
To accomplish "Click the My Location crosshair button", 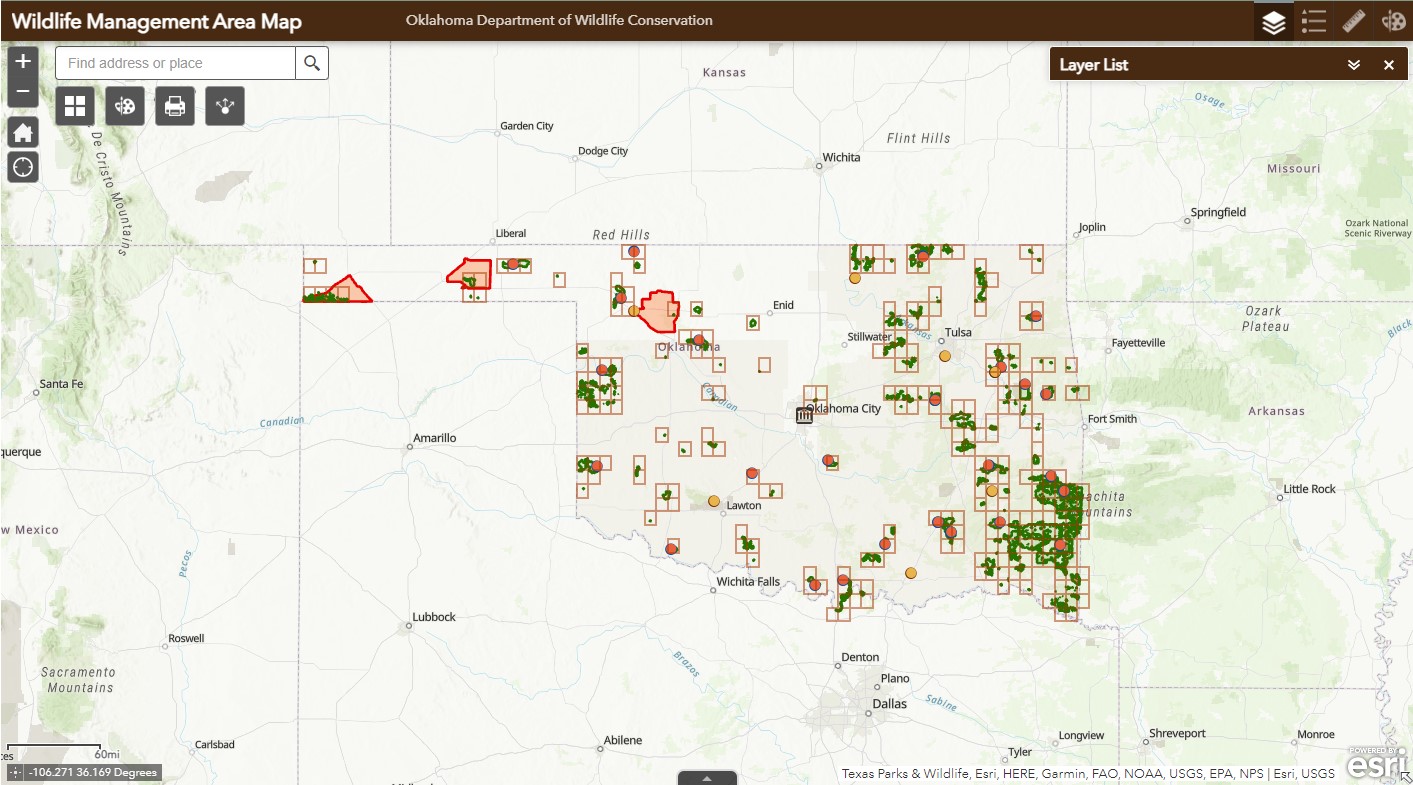I will [x=23, y=167].
